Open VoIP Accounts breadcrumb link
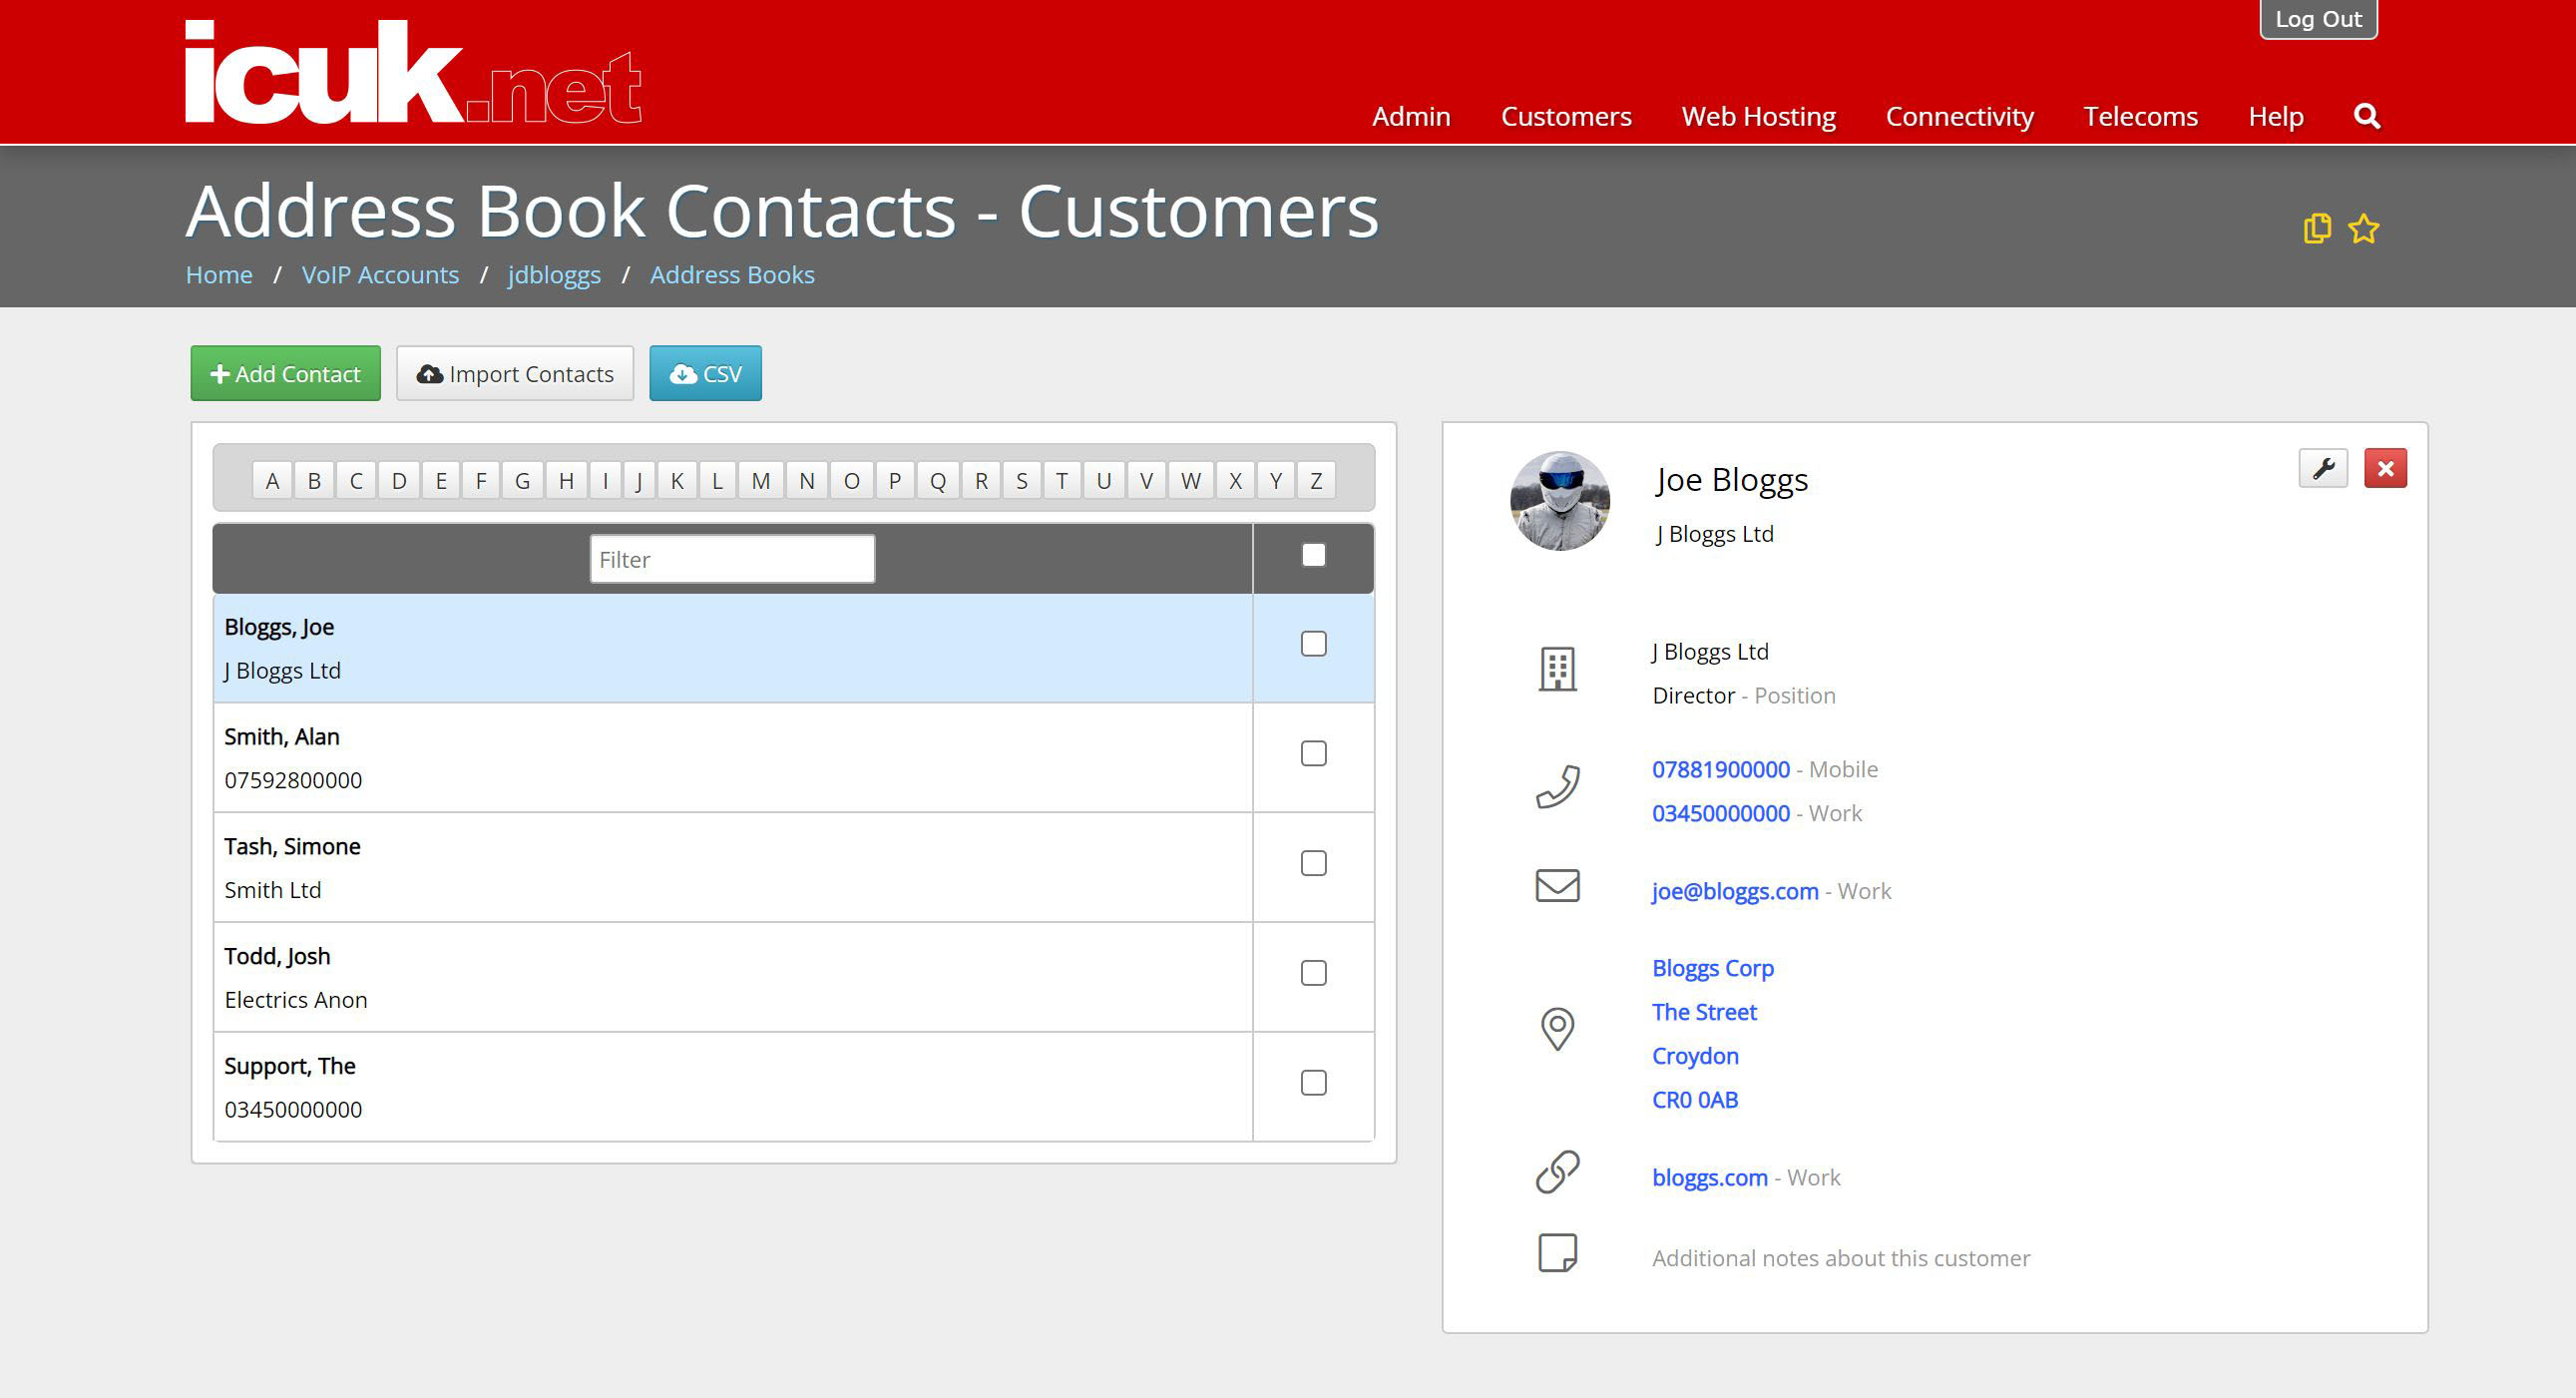2576x1398 pixels. coord(380,275)
